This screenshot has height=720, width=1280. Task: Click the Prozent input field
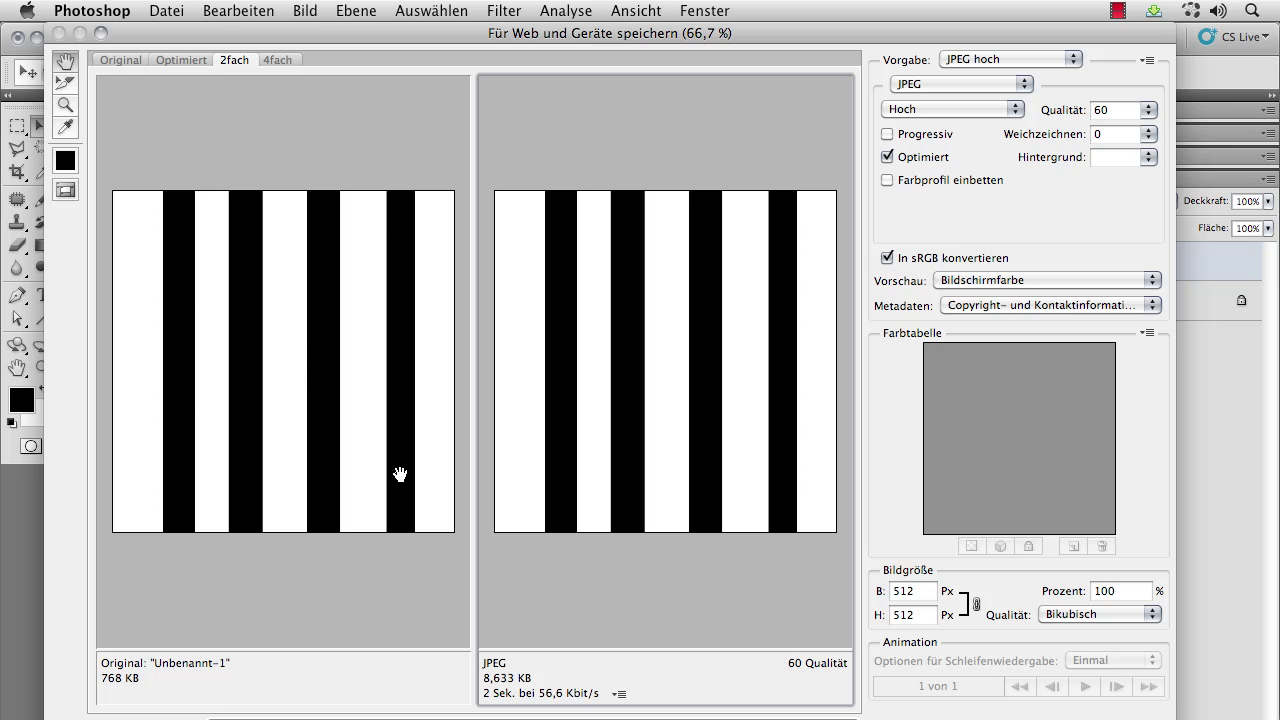click(x=1121, y=591)
